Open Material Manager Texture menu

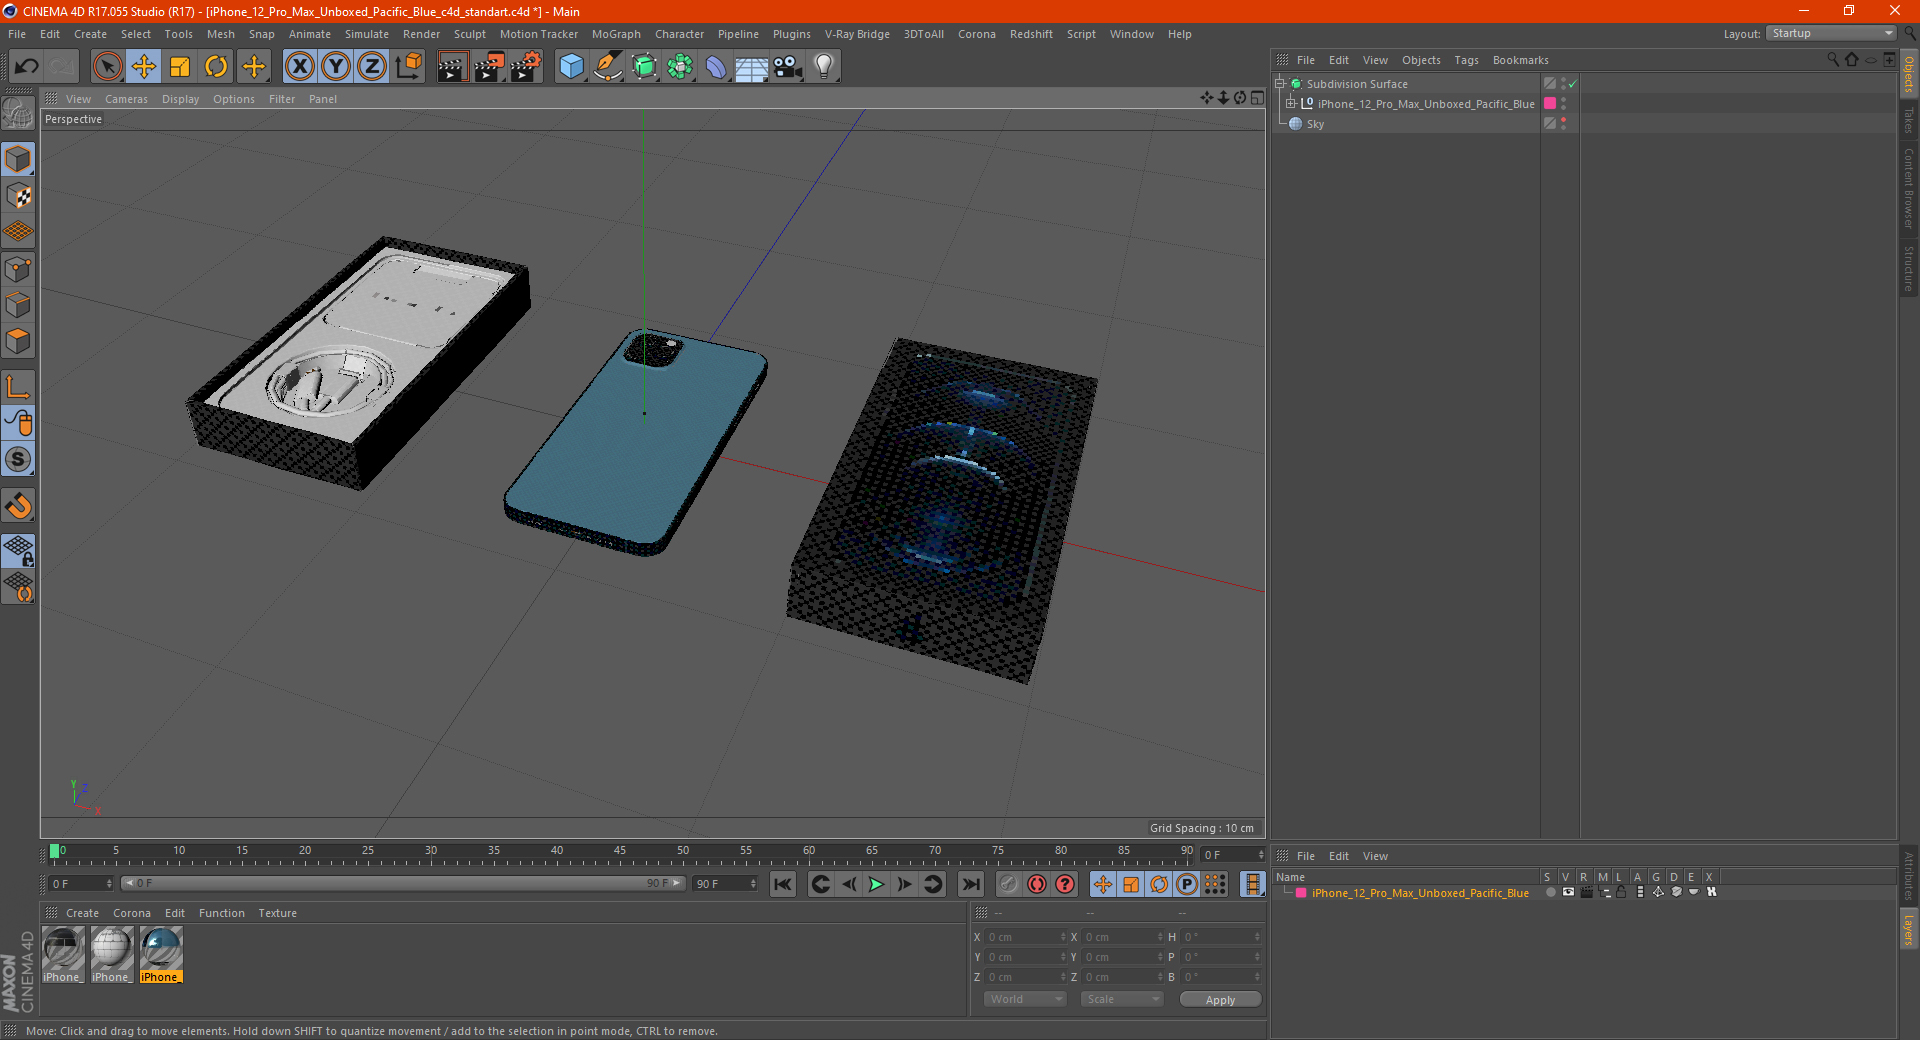[277, 913]
